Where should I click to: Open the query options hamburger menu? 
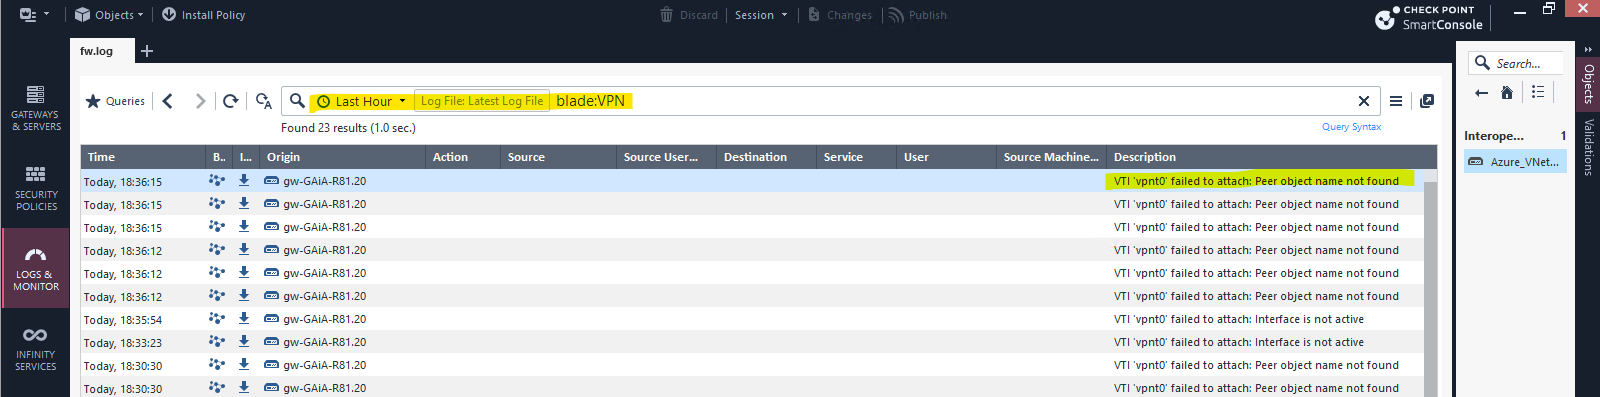coord(1396,101)
